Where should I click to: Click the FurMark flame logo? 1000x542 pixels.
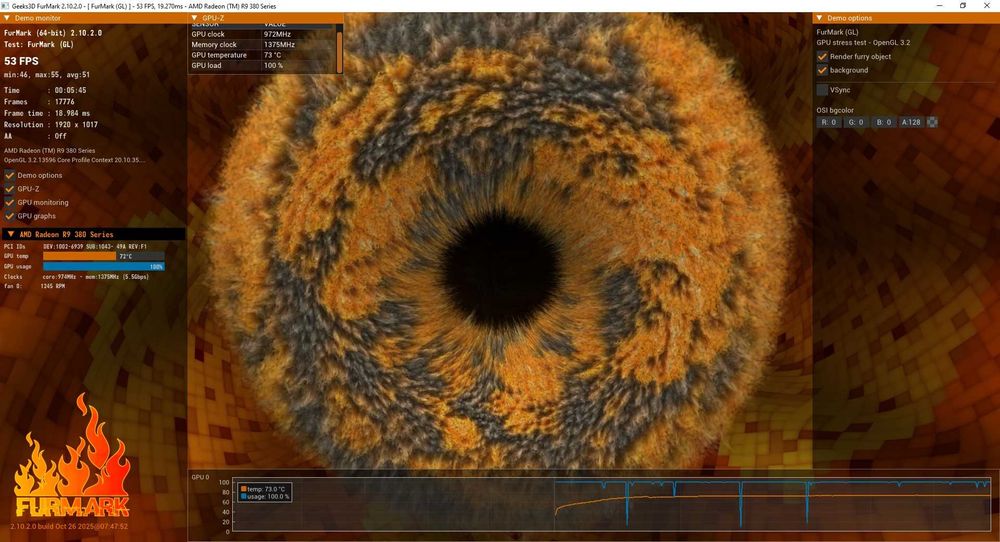point(72,456)
